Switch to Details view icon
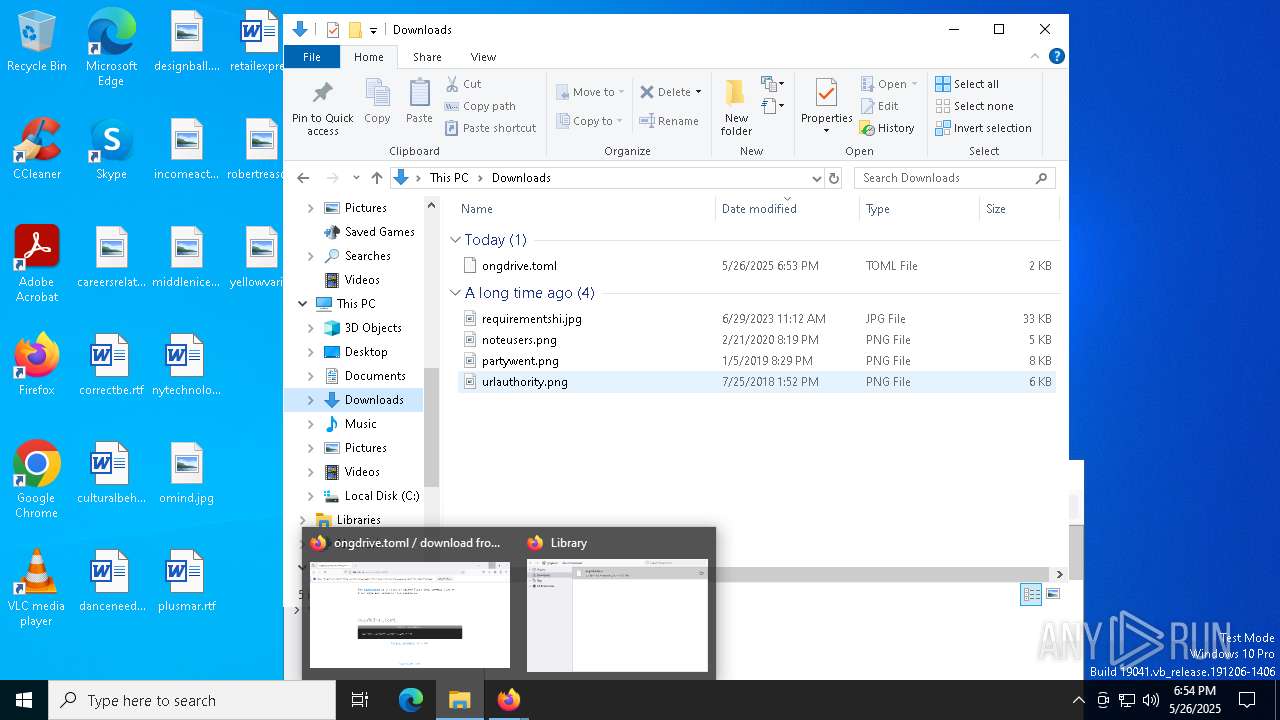The image size is (1280, 720). click(1031, 594)
